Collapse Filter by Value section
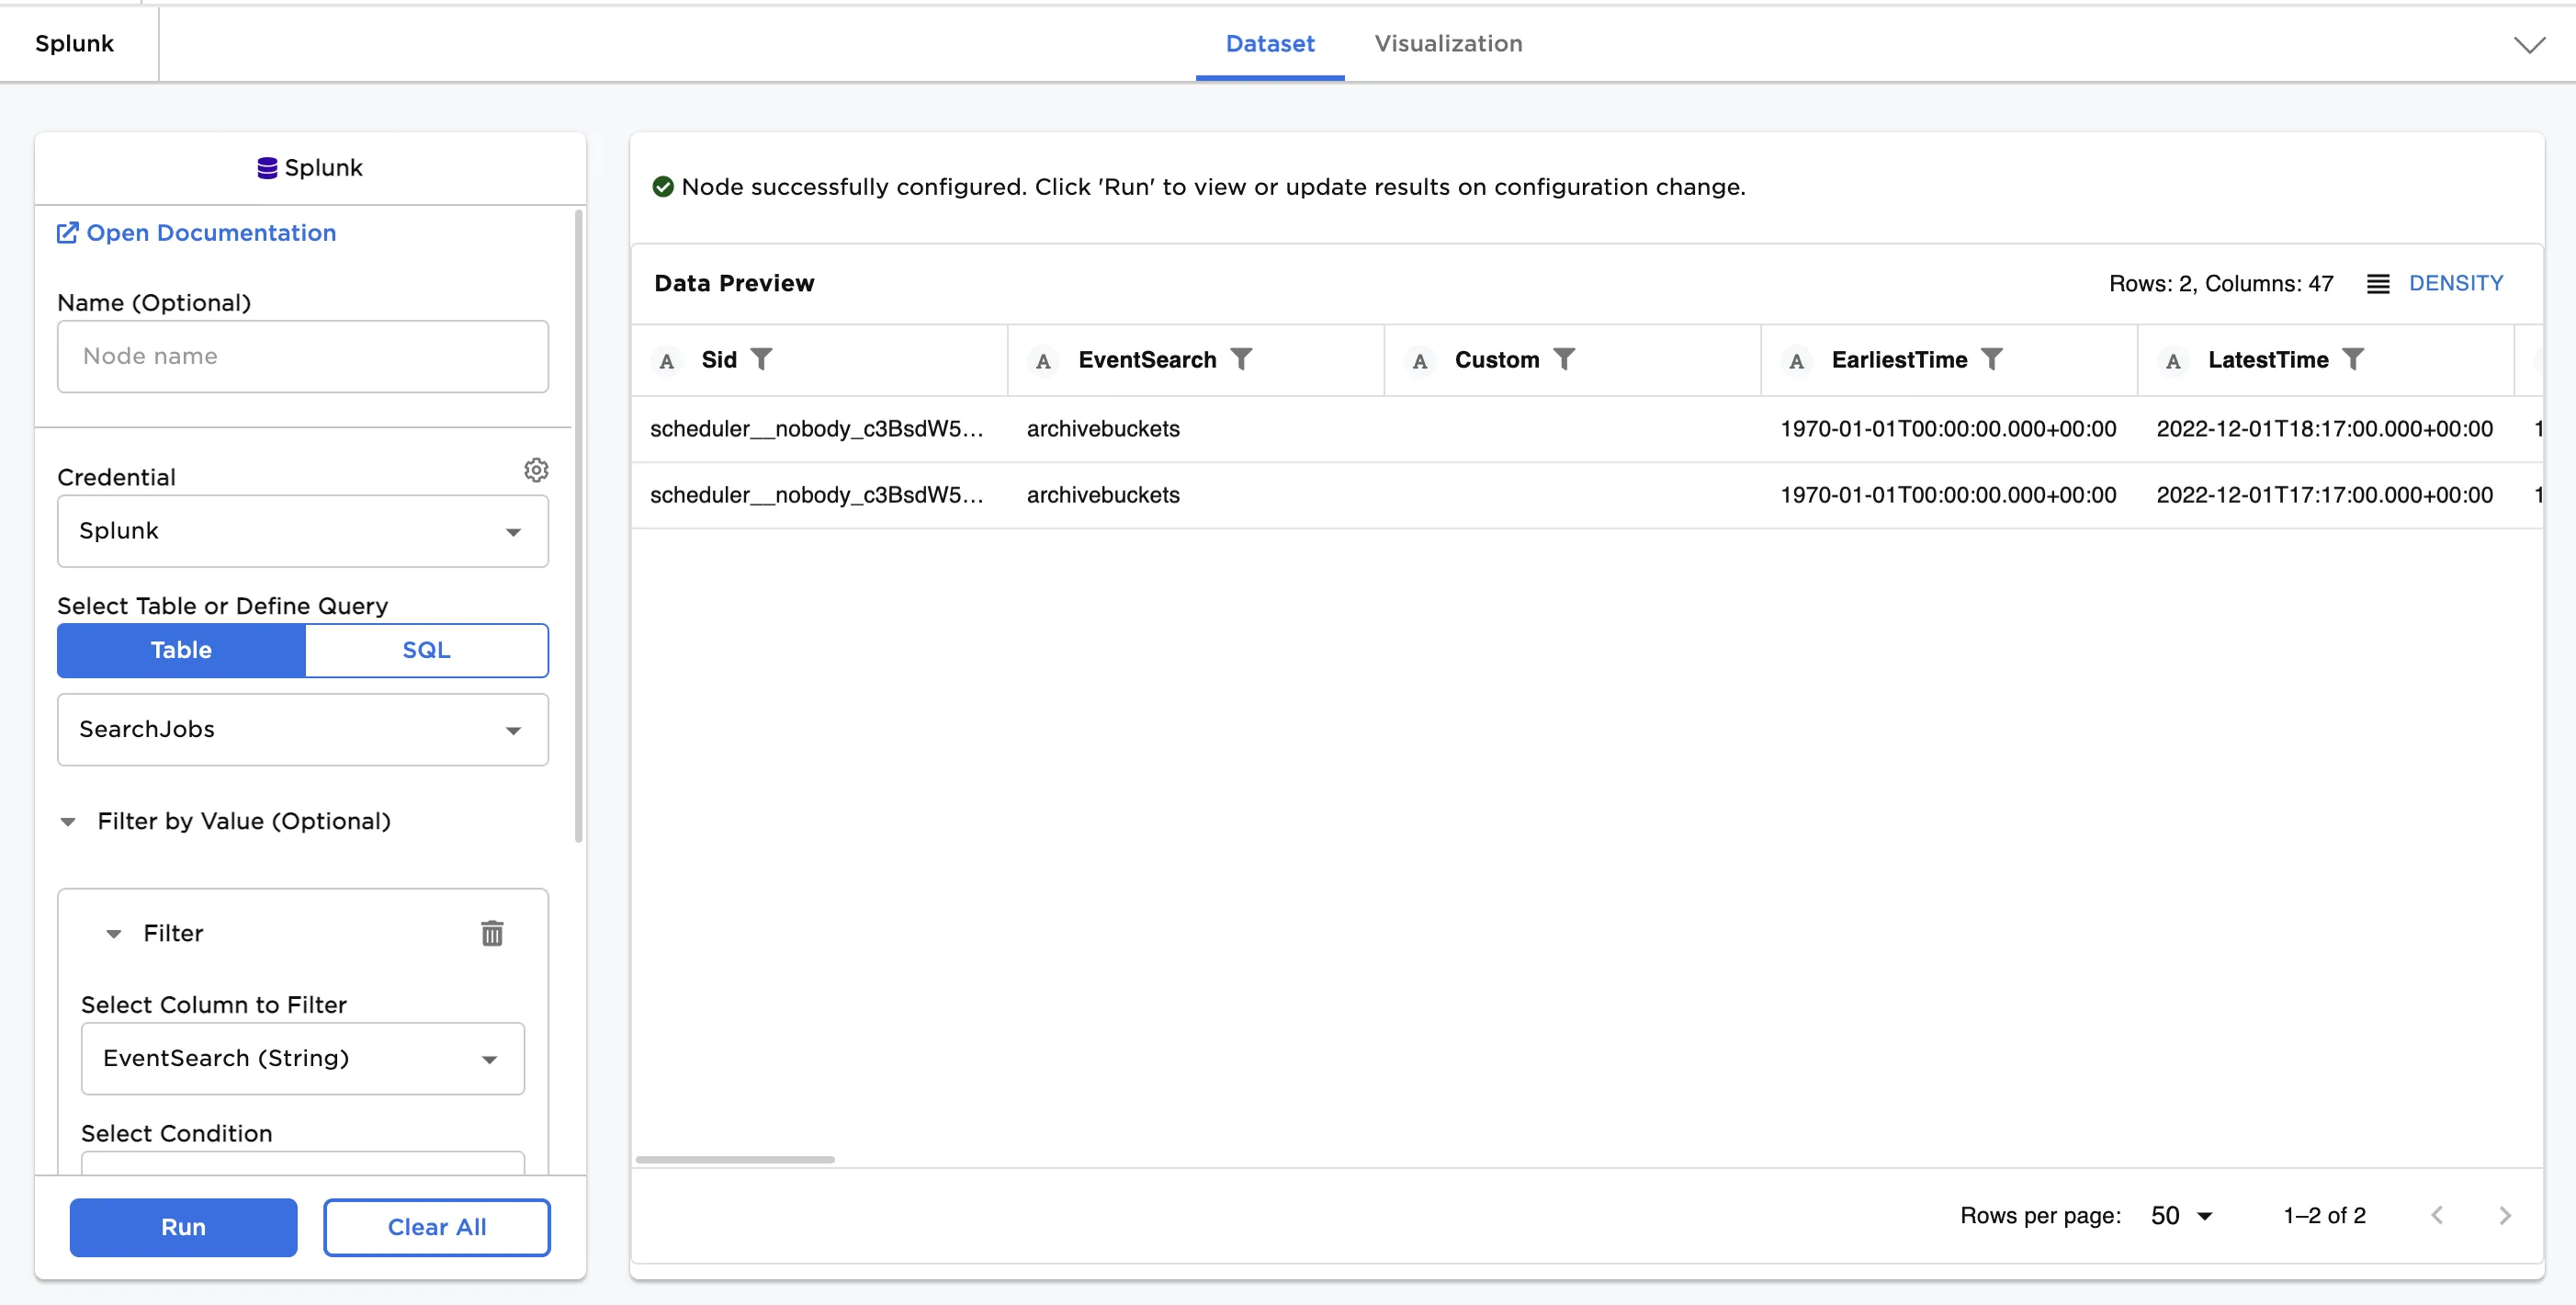The image size is (2576, 1305). (68, 821)
